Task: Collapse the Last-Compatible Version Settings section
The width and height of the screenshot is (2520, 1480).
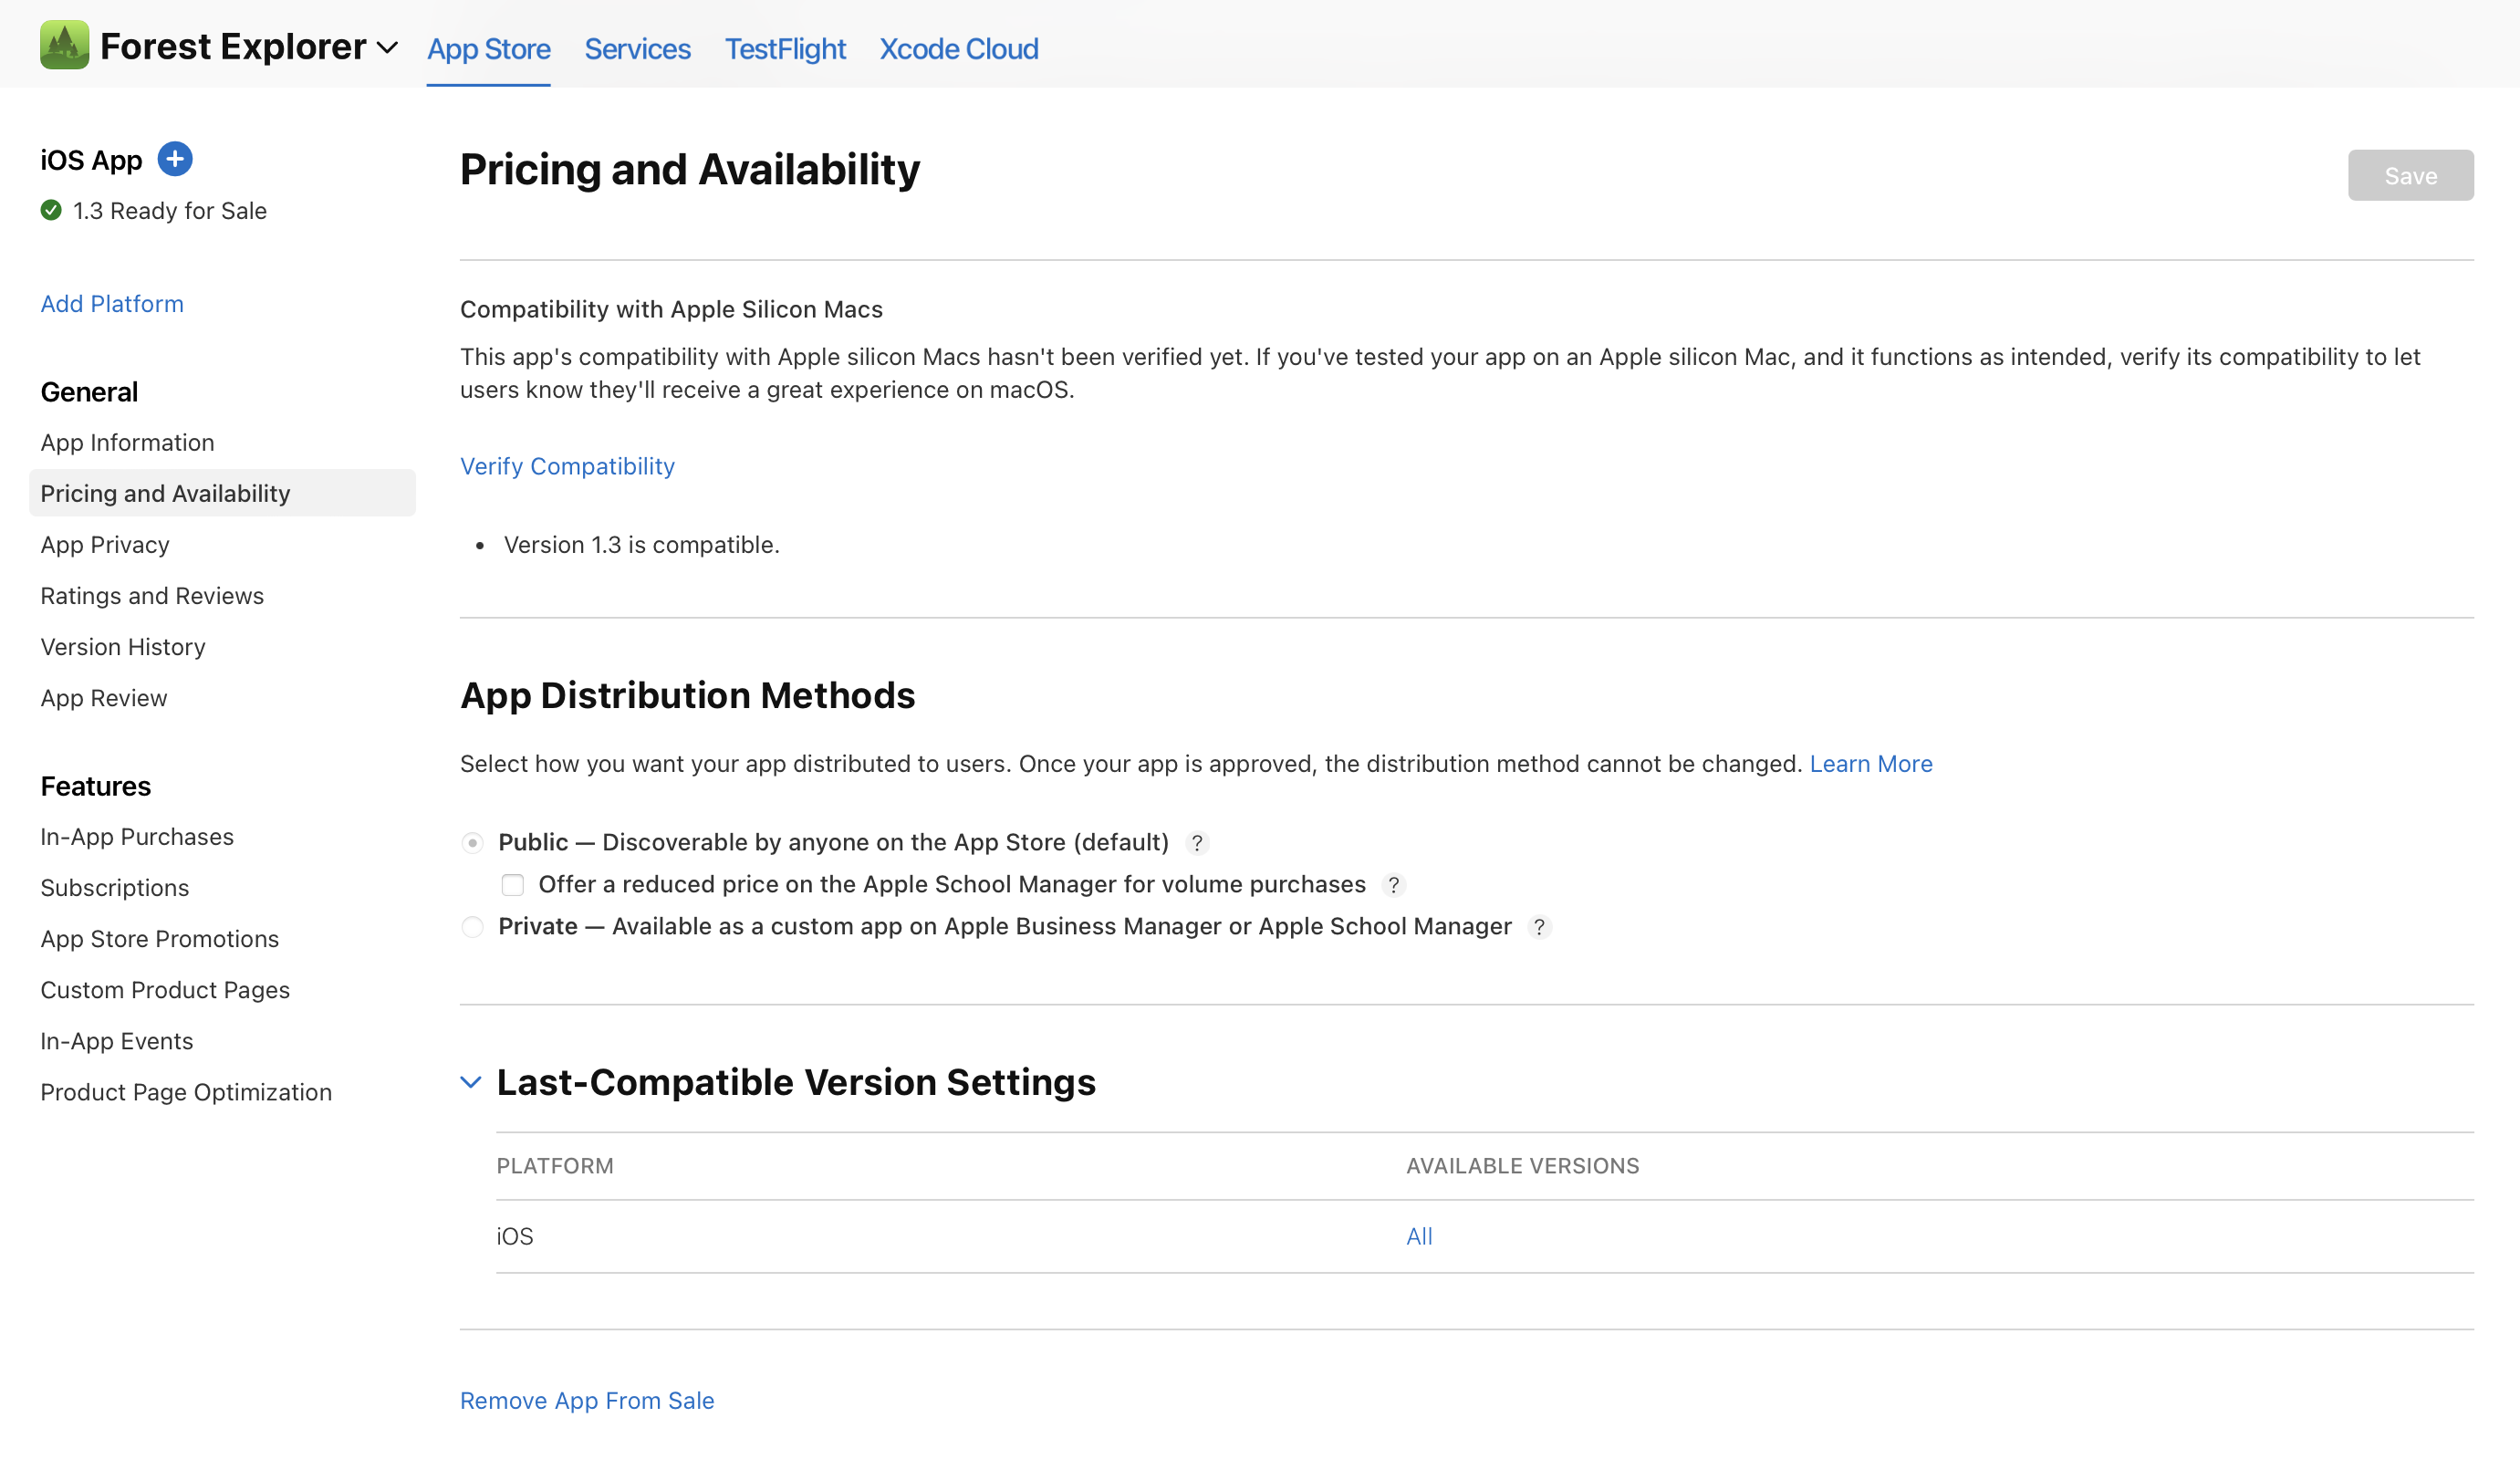Action: coord(470,1082)
